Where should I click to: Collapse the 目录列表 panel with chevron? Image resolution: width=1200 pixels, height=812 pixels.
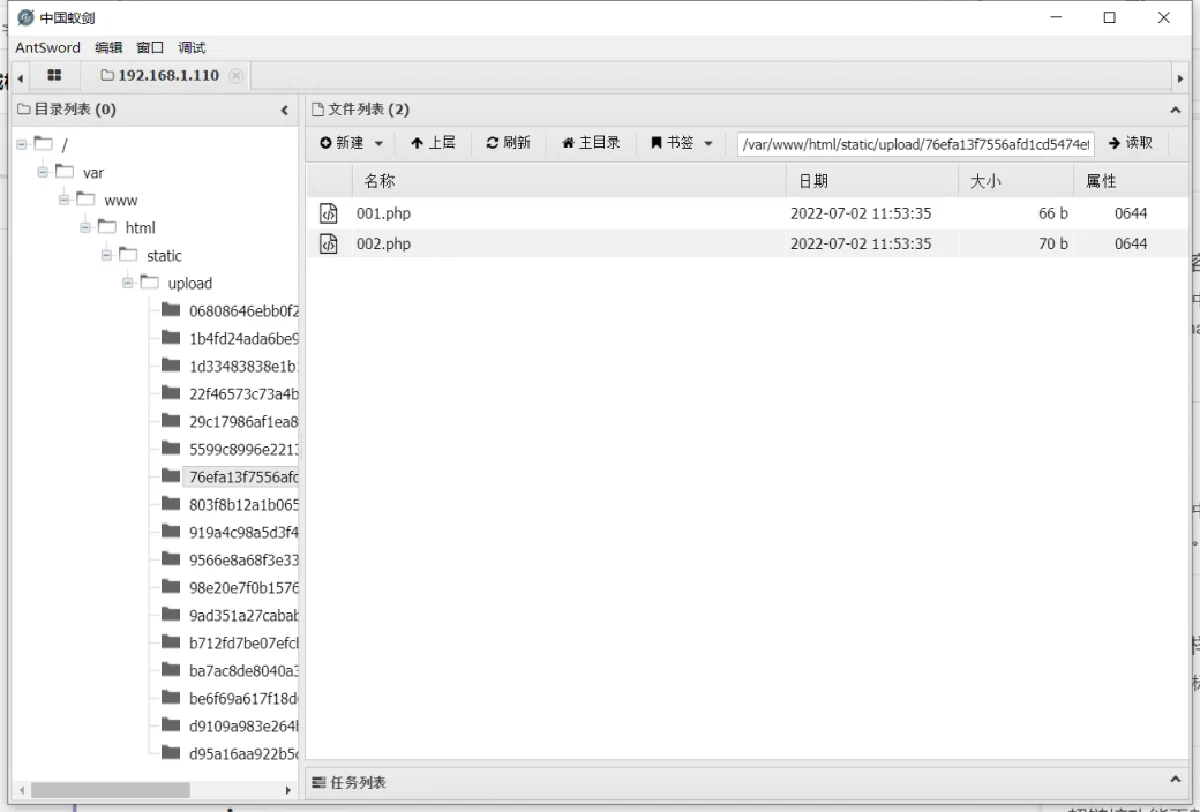point(285,110)
